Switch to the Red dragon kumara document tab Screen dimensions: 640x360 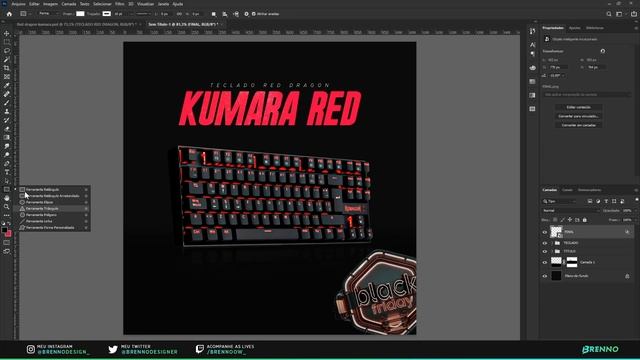pyautogui.click(x=76, y=24)
